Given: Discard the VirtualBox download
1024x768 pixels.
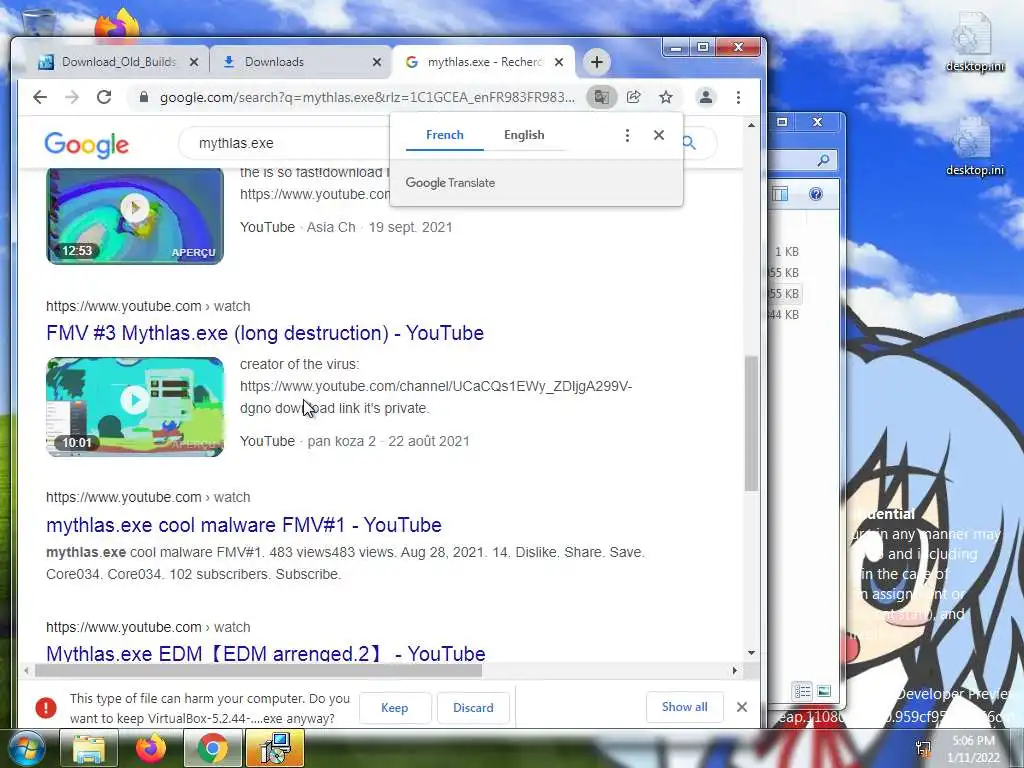Looking at the screenshot, I should coord(473,708).
